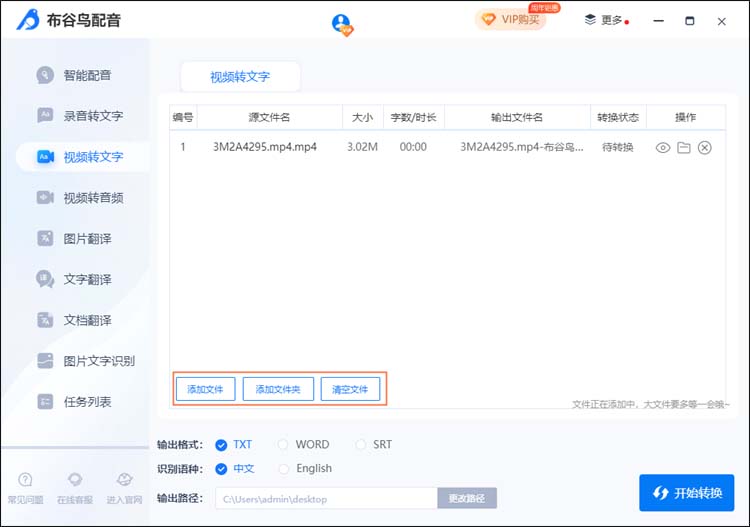Click the VIP购买 button

pos(511,20)
